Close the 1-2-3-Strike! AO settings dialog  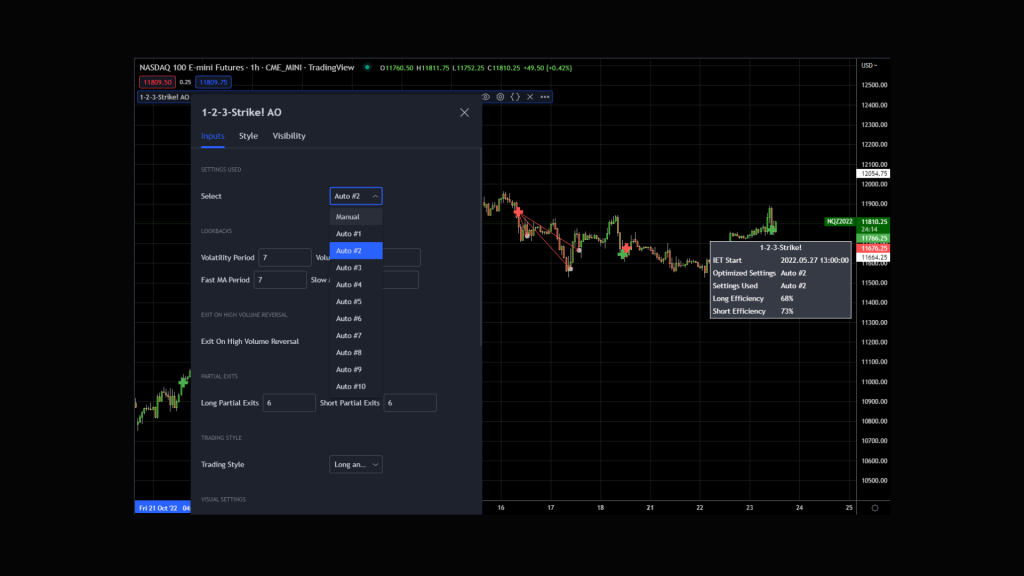coord(464,112)
